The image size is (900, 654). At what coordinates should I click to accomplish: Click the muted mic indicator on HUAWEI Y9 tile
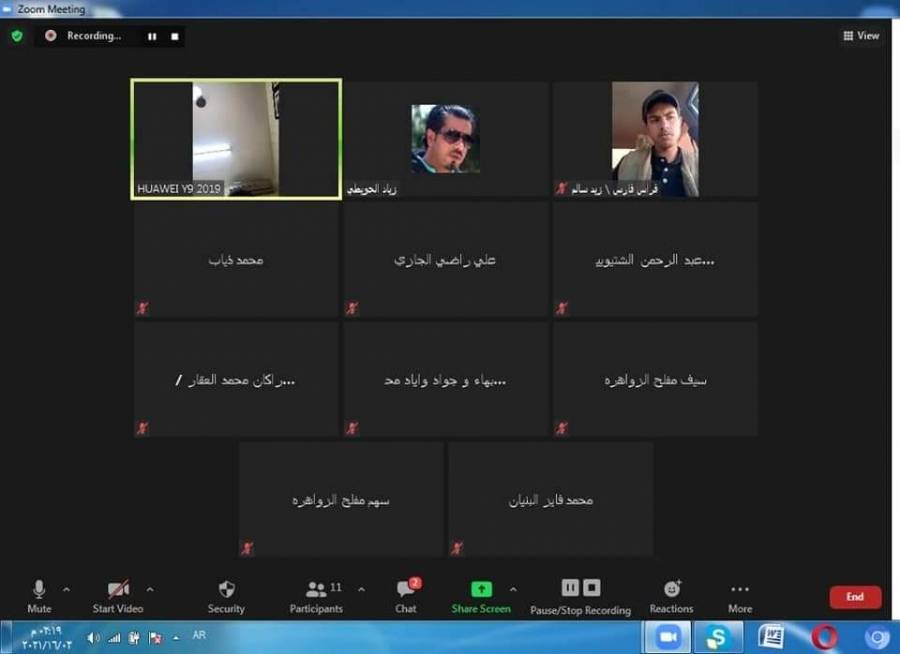click(141, 188)
